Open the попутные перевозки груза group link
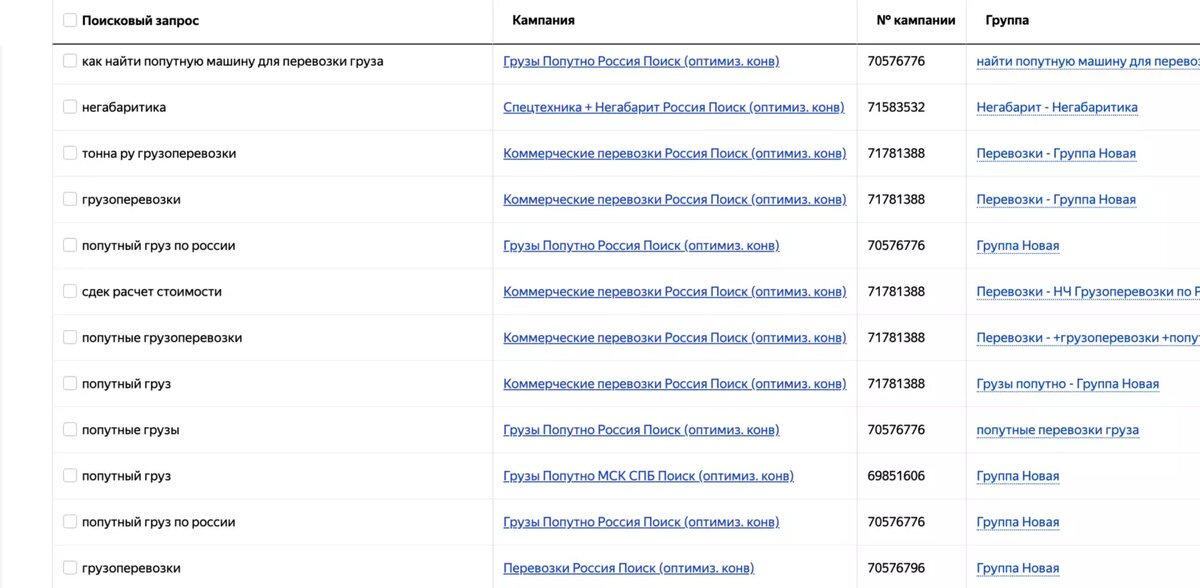 coord(1057,430)
